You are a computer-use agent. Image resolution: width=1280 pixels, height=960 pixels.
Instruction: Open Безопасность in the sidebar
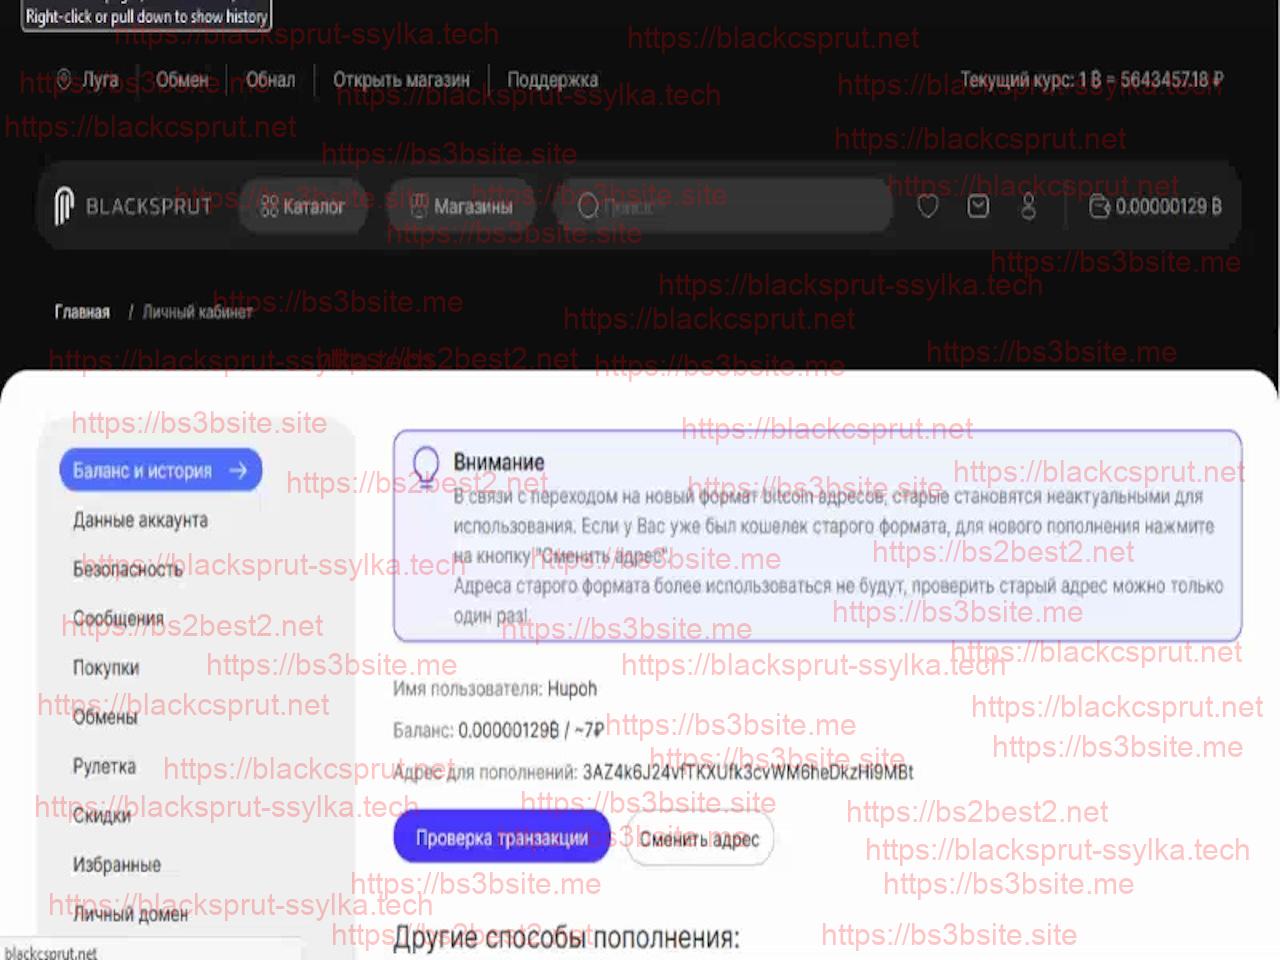[x=127, y=569]
